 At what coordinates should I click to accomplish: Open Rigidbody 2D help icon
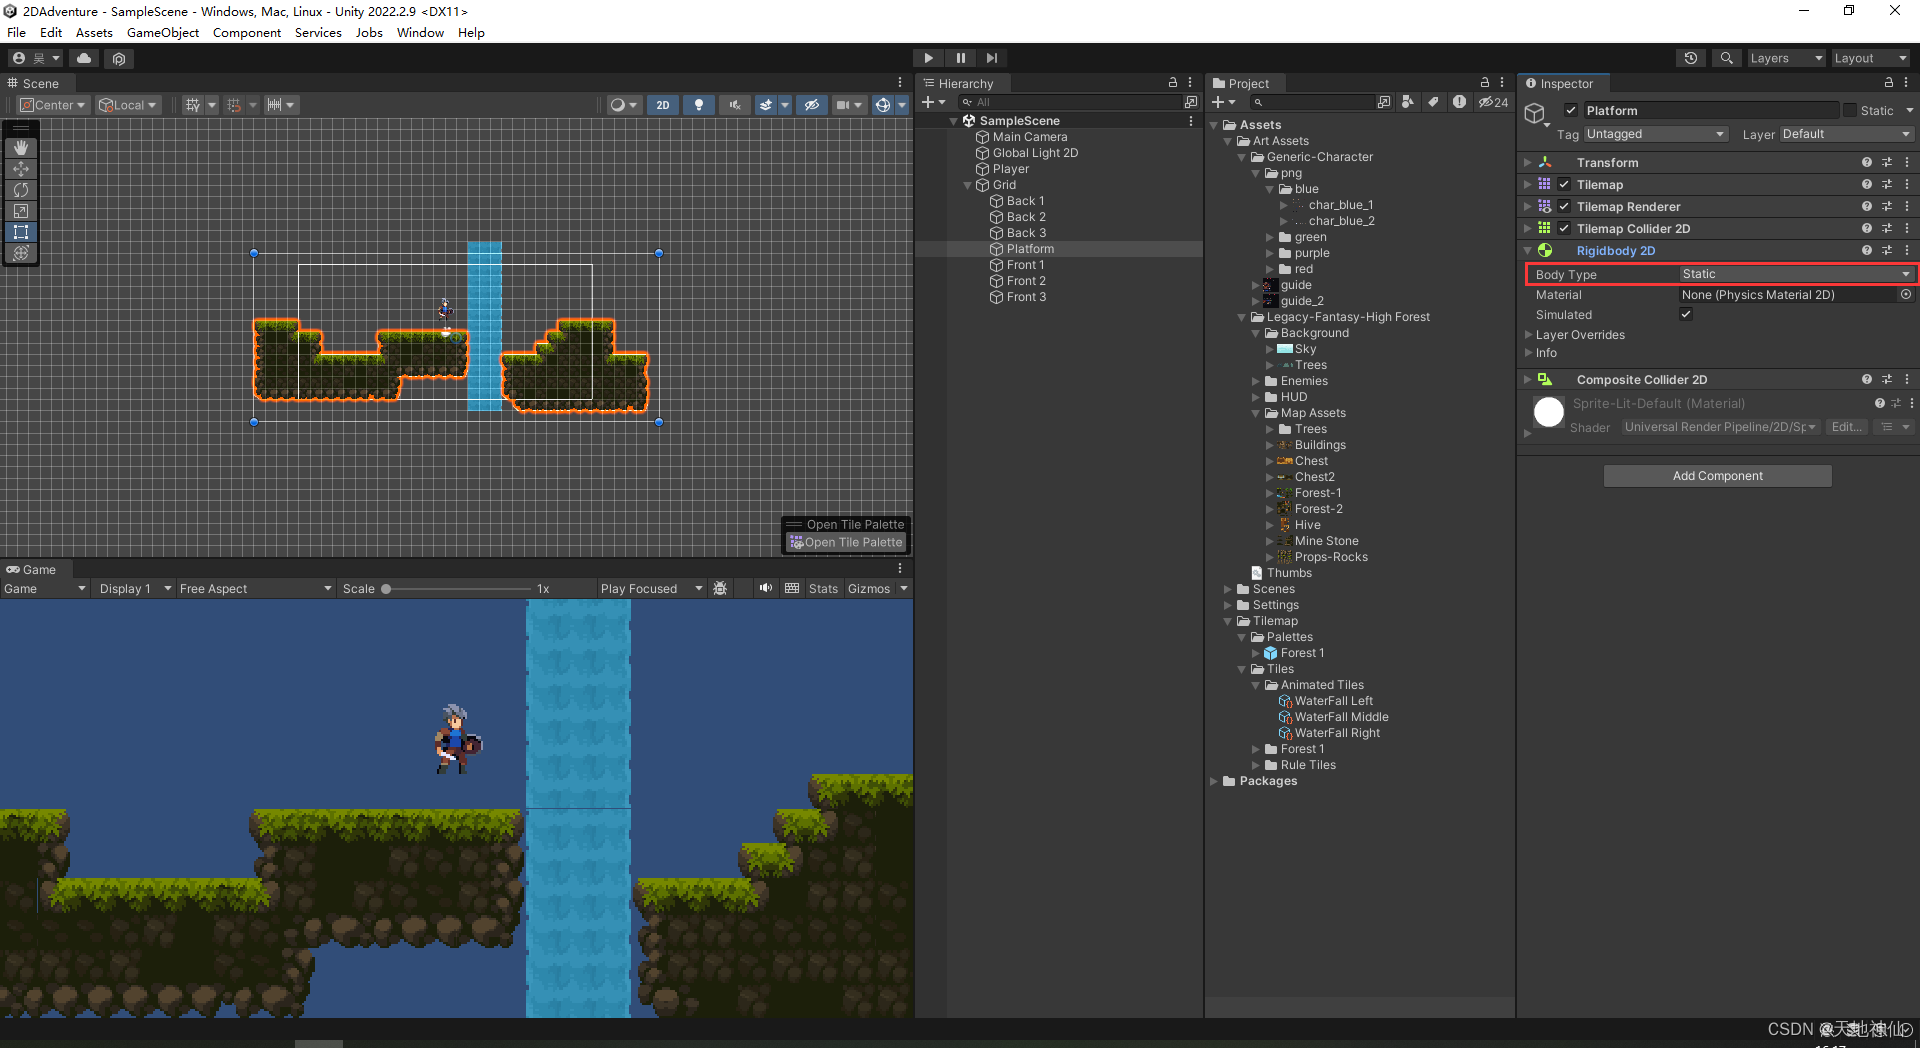pyautogui.click(x=1866, y=251)
